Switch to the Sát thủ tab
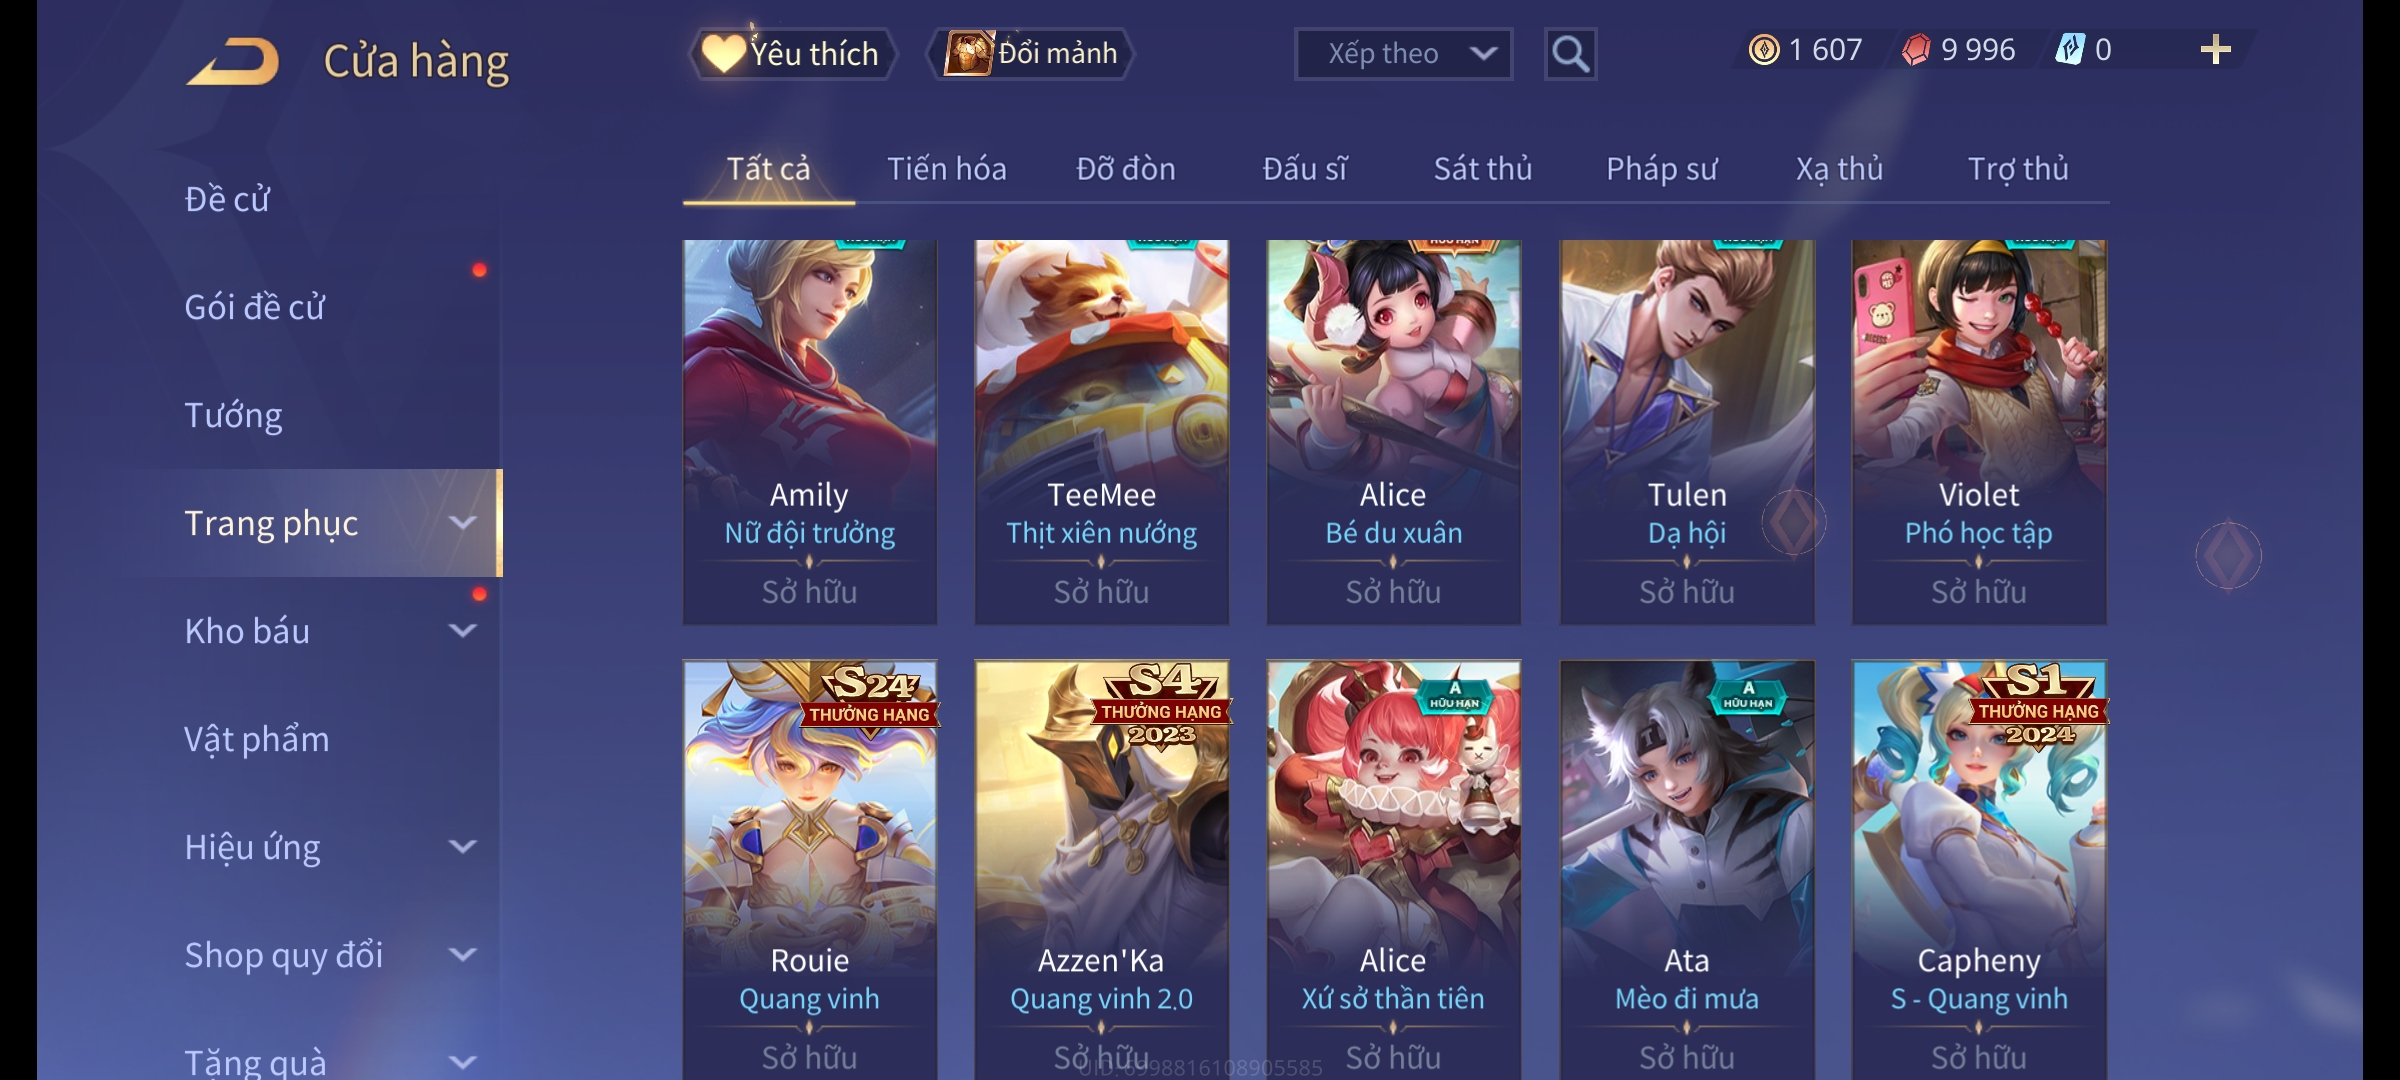 tap(1483, 169)
